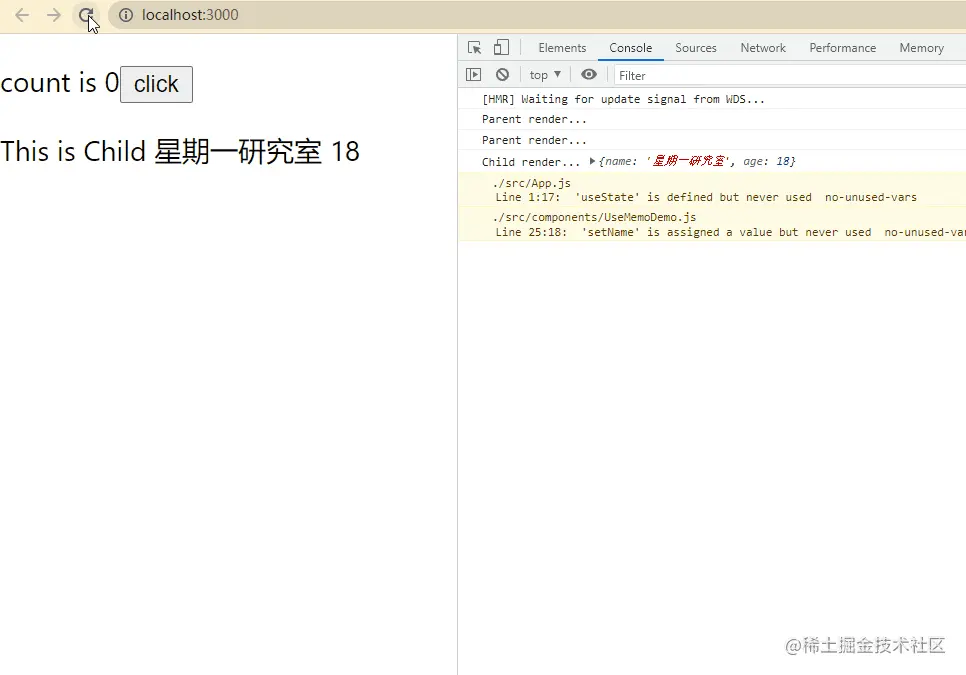
Task: Click the ./src/App.js warning path
Action: coord(532,183)
